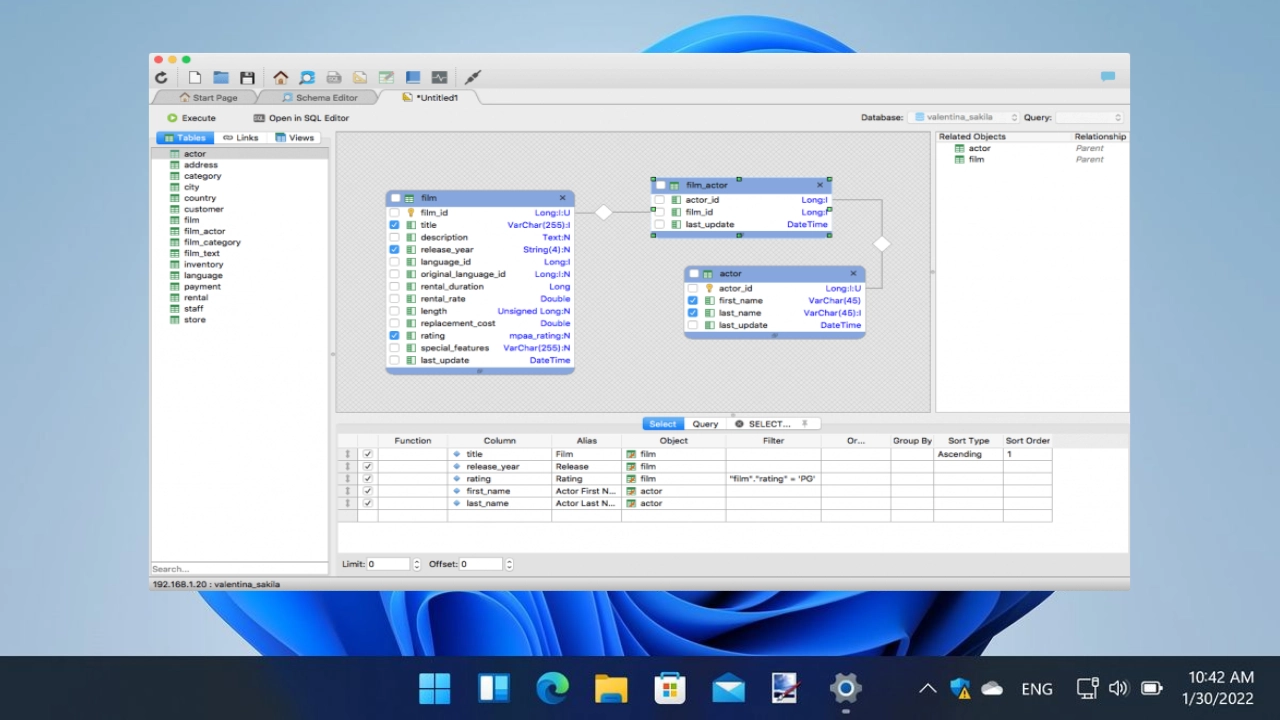Save with the floppy disk icon

[247, 78]
